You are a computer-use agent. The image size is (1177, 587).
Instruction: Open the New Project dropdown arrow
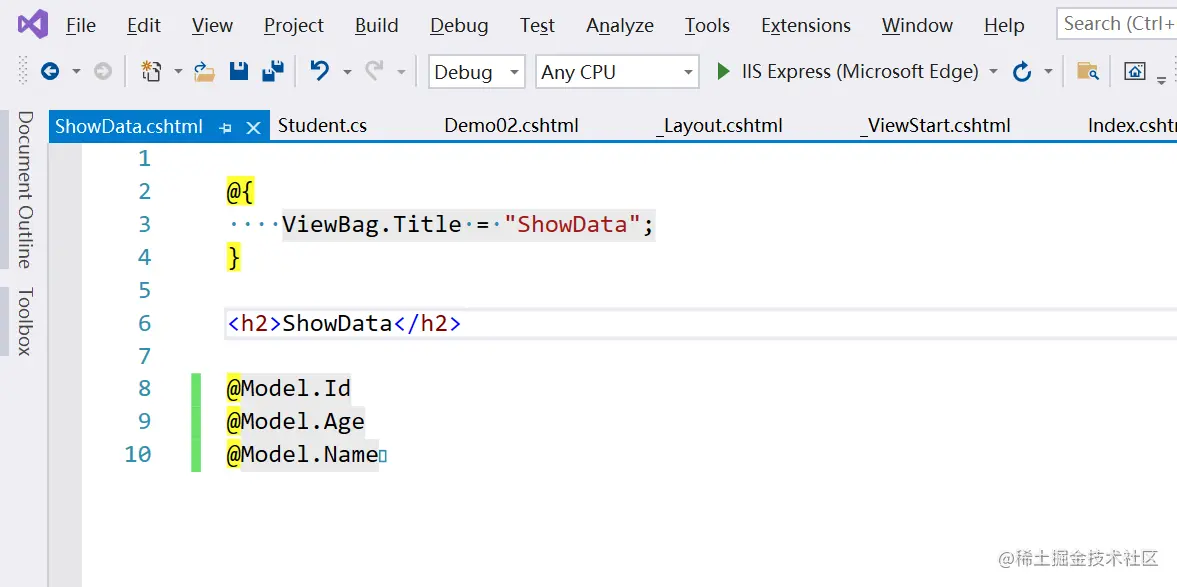(178, 72)
